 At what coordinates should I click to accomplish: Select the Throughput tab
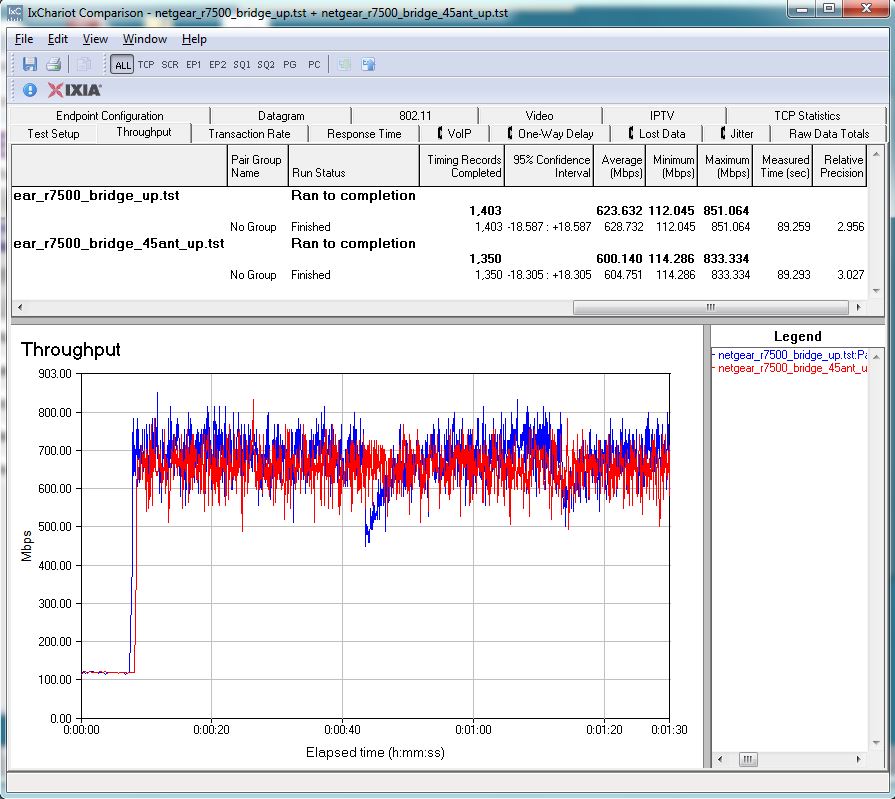(144, 132)
